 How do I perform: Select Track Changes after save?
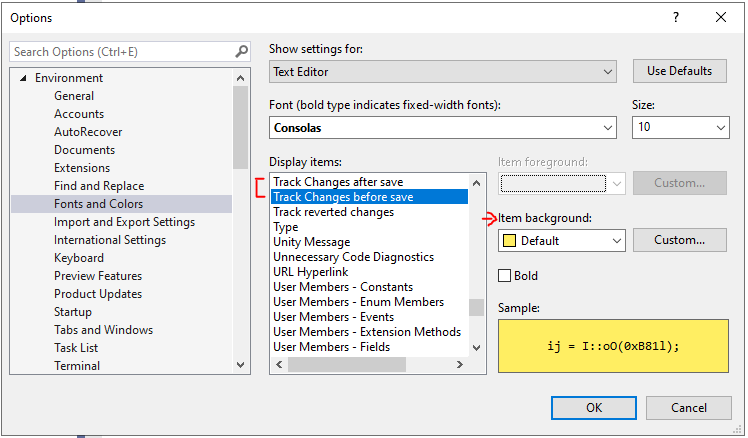point(338,182)
